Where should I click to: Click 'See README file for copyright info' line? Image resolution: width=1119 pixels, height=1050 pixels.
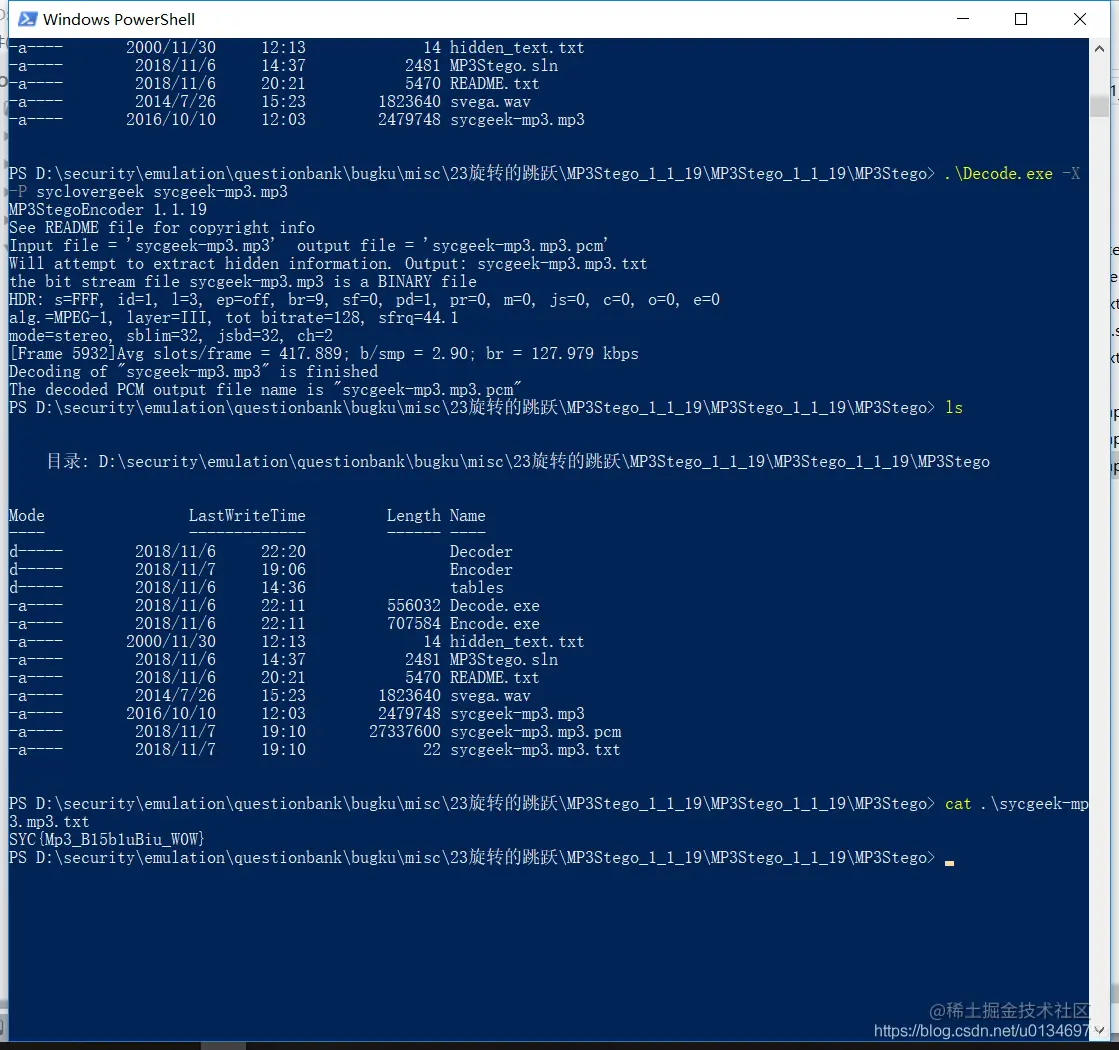[161, 228]
